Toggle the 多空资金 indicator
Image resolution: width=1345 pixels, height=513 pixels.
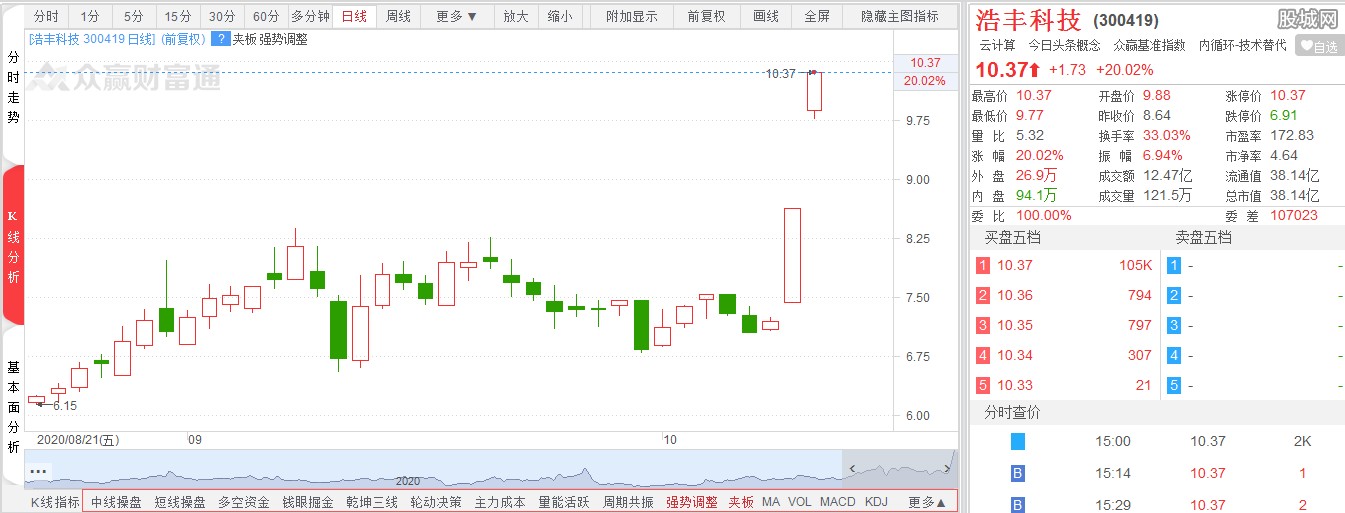pos(244,502)
